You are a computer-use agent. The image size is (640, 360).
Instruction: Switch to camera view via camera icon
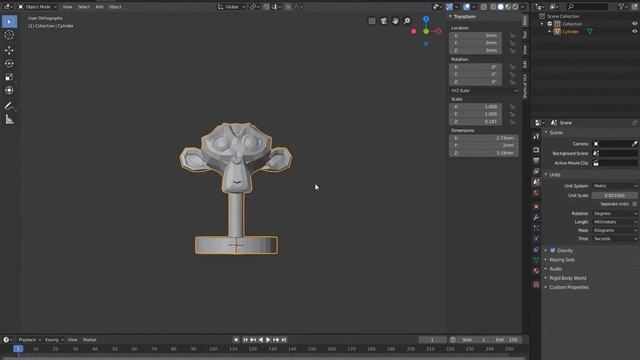coord(384,21)
